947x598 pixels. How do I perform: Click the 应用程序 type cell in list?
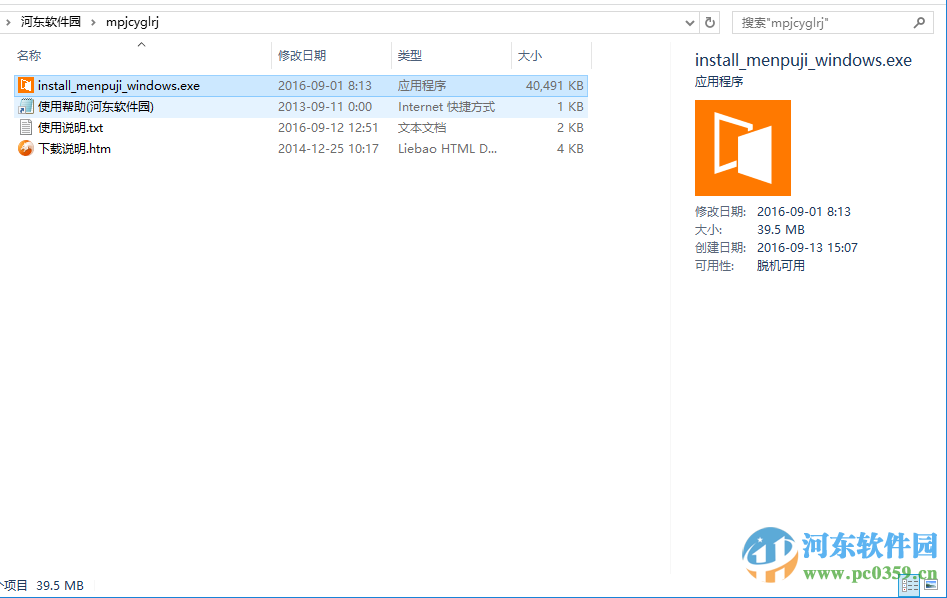click(422, 86)
